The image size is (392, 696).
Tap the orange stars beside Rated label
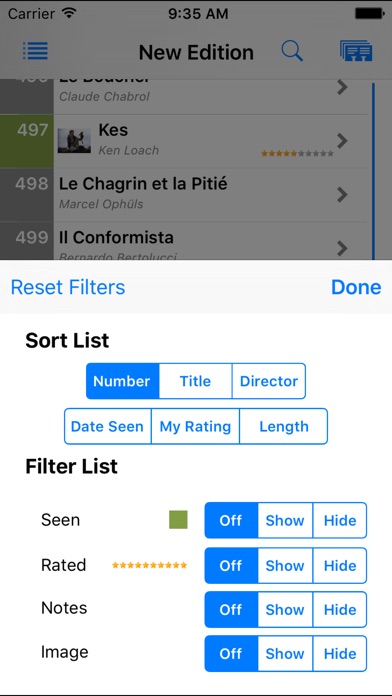click(150, 565)
